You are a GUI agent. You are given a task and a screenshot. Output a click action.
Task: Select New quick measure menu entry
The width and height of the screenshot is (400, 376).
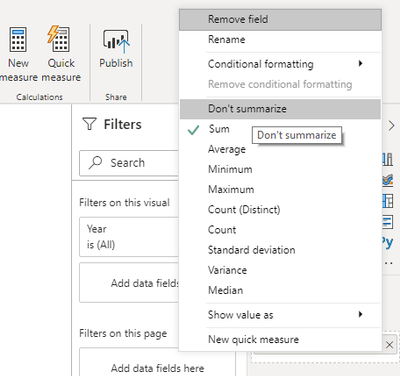(x=280, y=339)
